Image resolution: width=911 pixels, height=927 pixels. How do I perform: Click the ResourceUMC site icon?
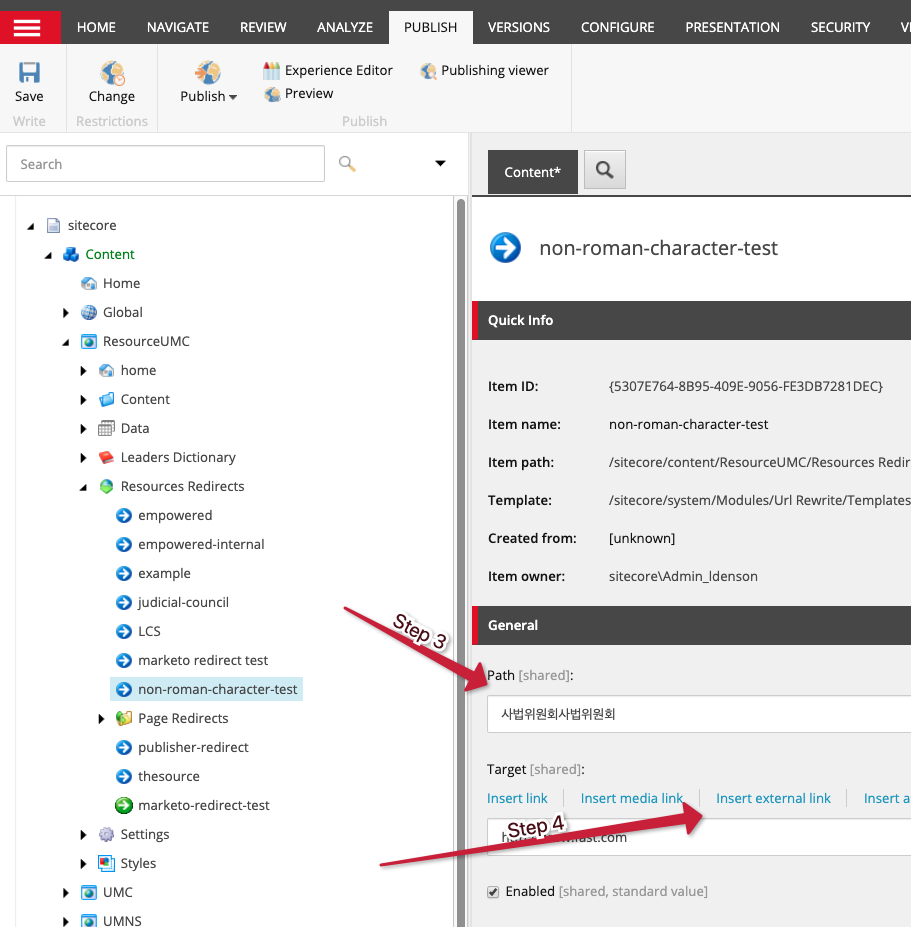(x=89, y=341)
